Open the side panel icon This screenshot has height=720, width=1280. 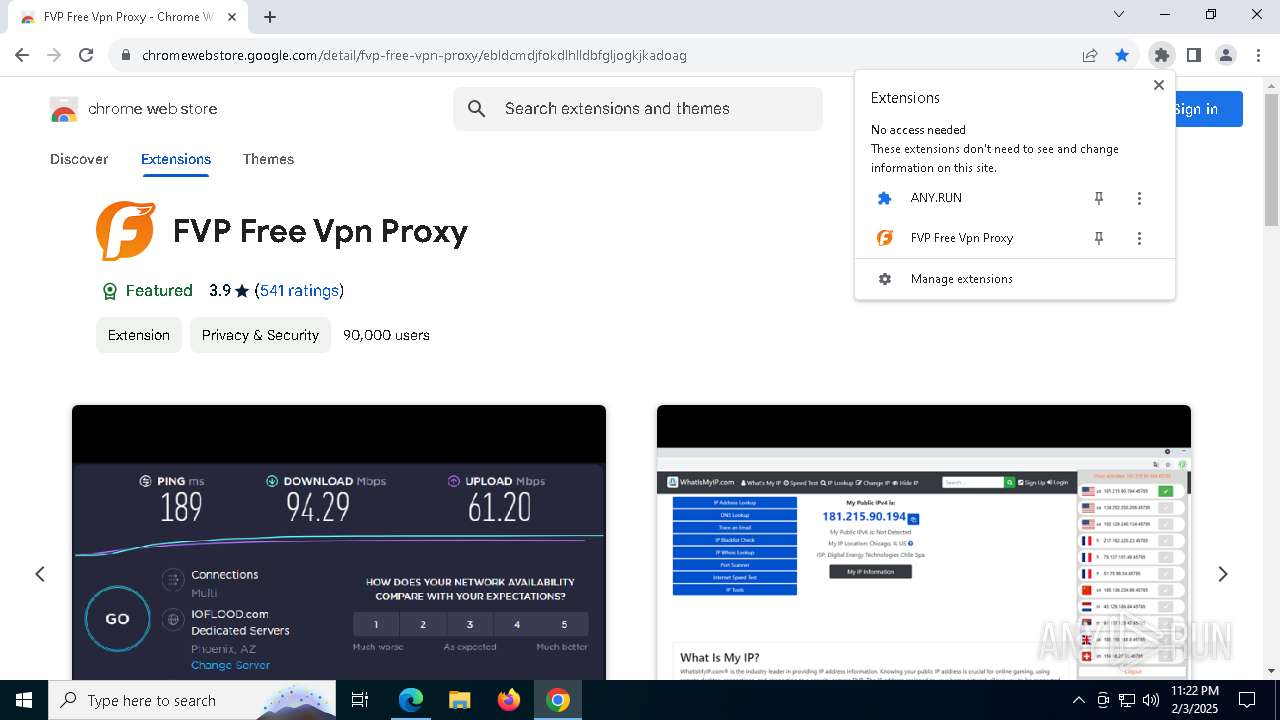[1193, 55]
